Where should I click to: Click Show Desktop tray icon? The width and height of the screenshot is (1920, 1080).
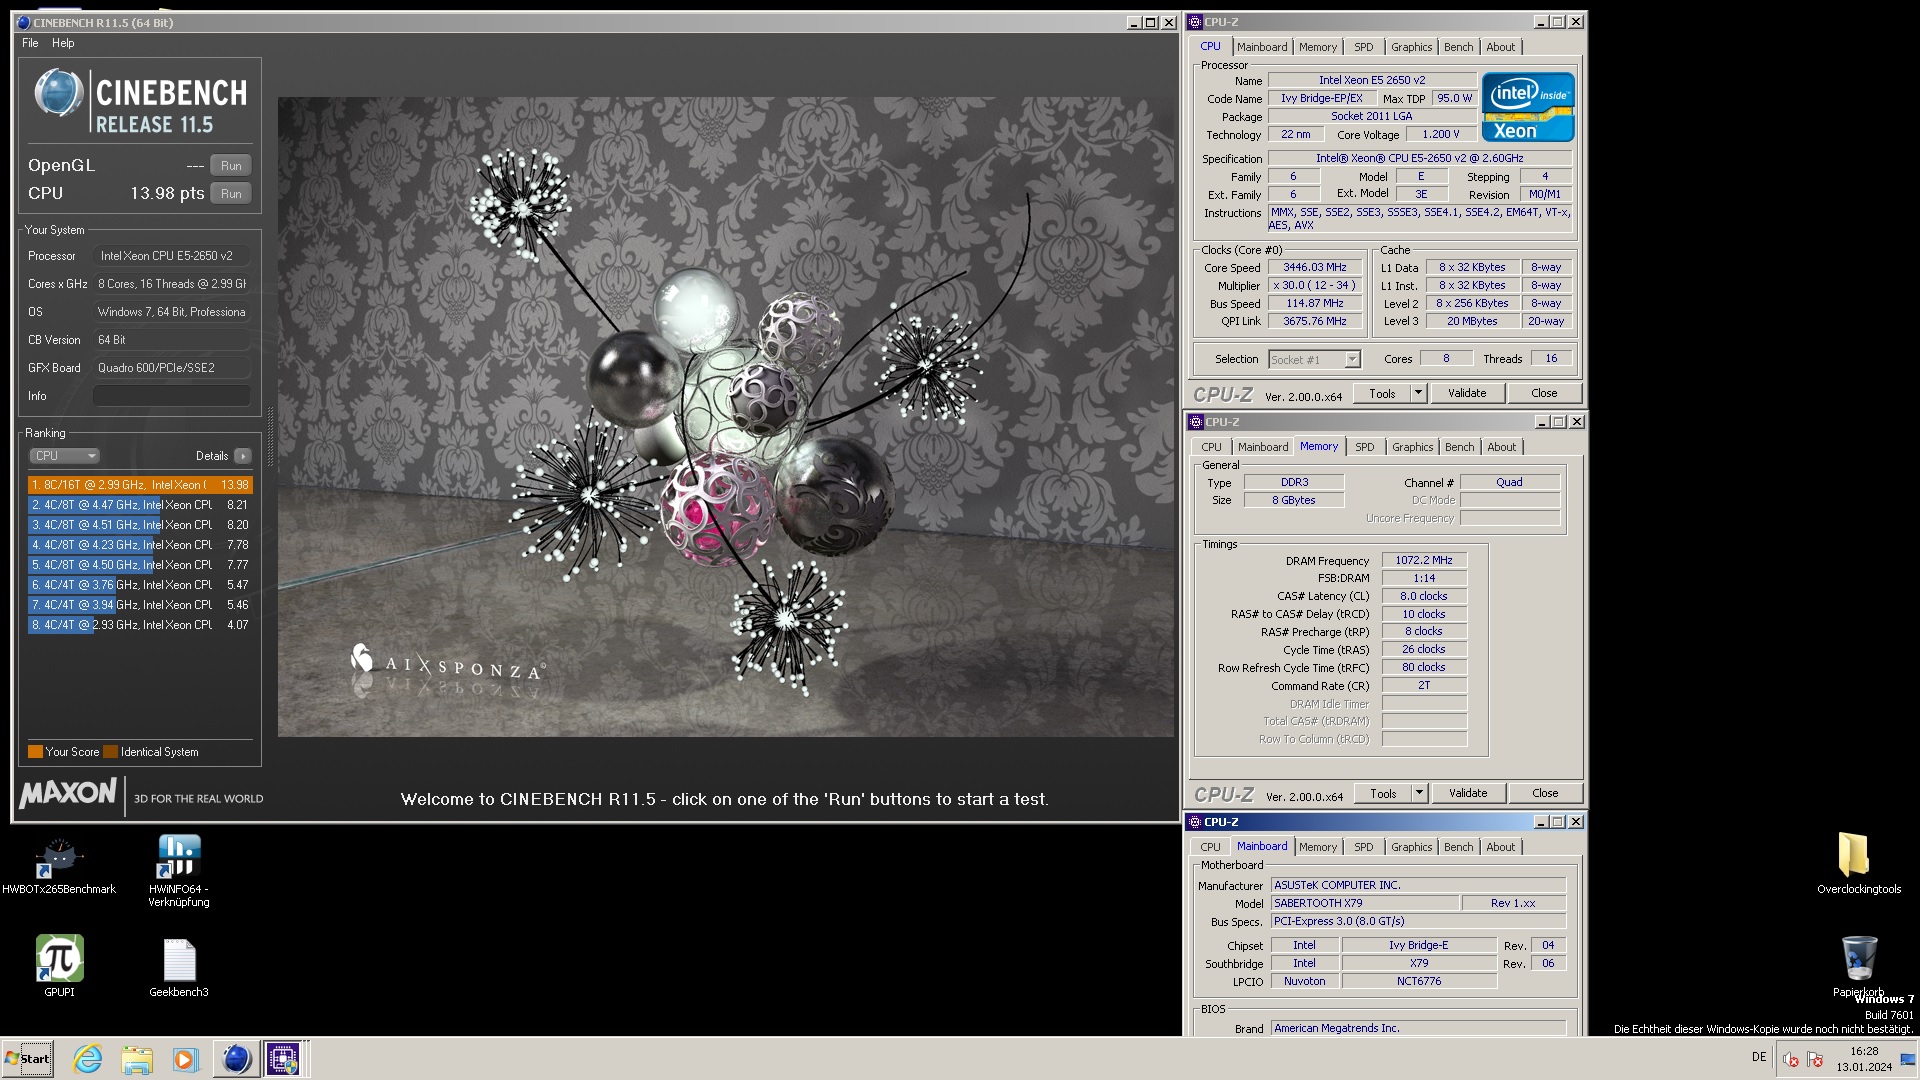(1908, 1059)
